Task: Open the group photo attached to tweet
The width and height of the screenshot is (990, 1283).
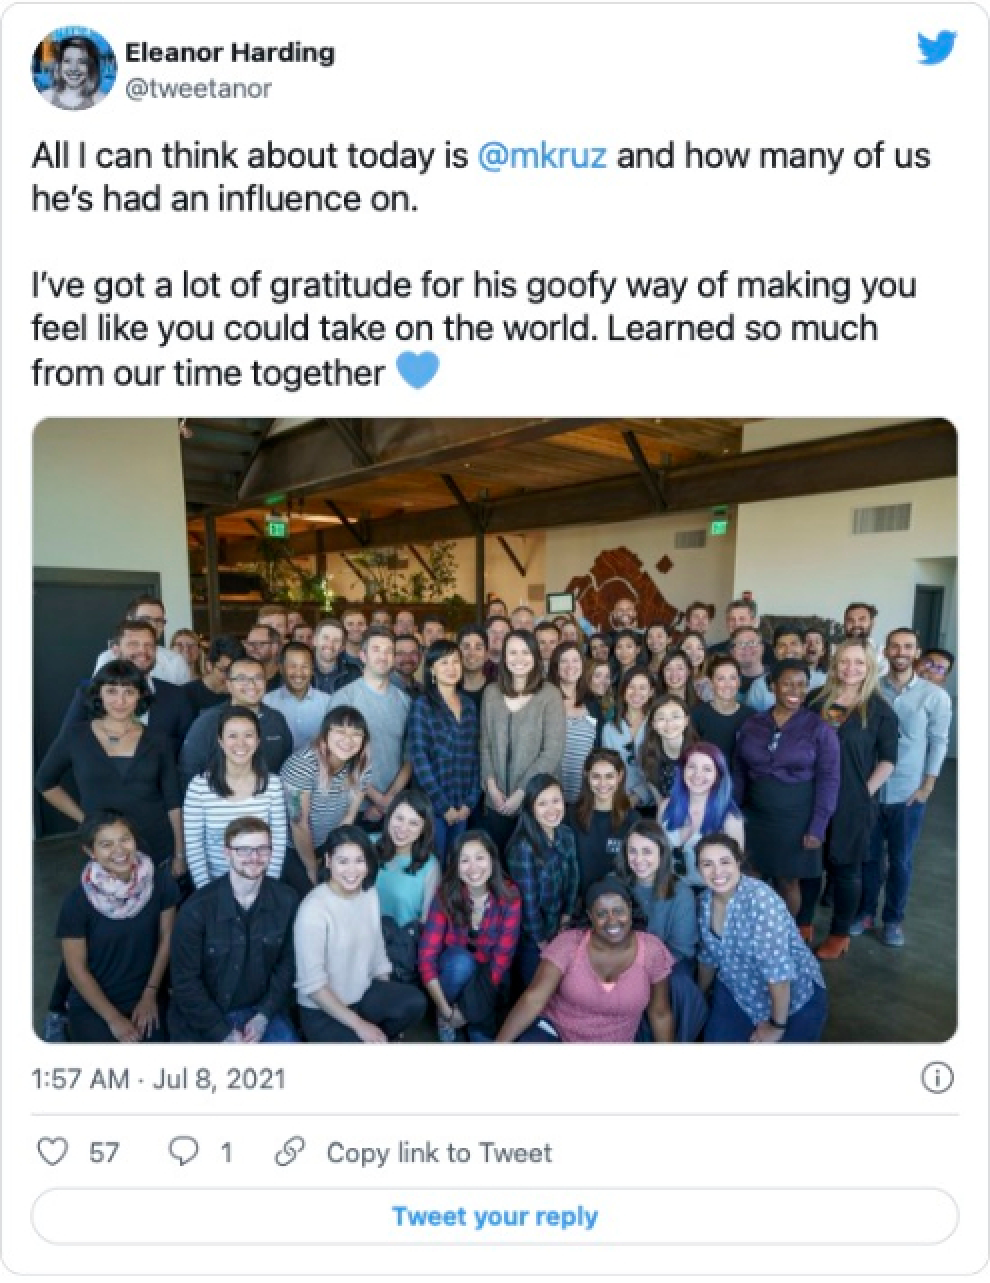Action: tap(494, 730)
